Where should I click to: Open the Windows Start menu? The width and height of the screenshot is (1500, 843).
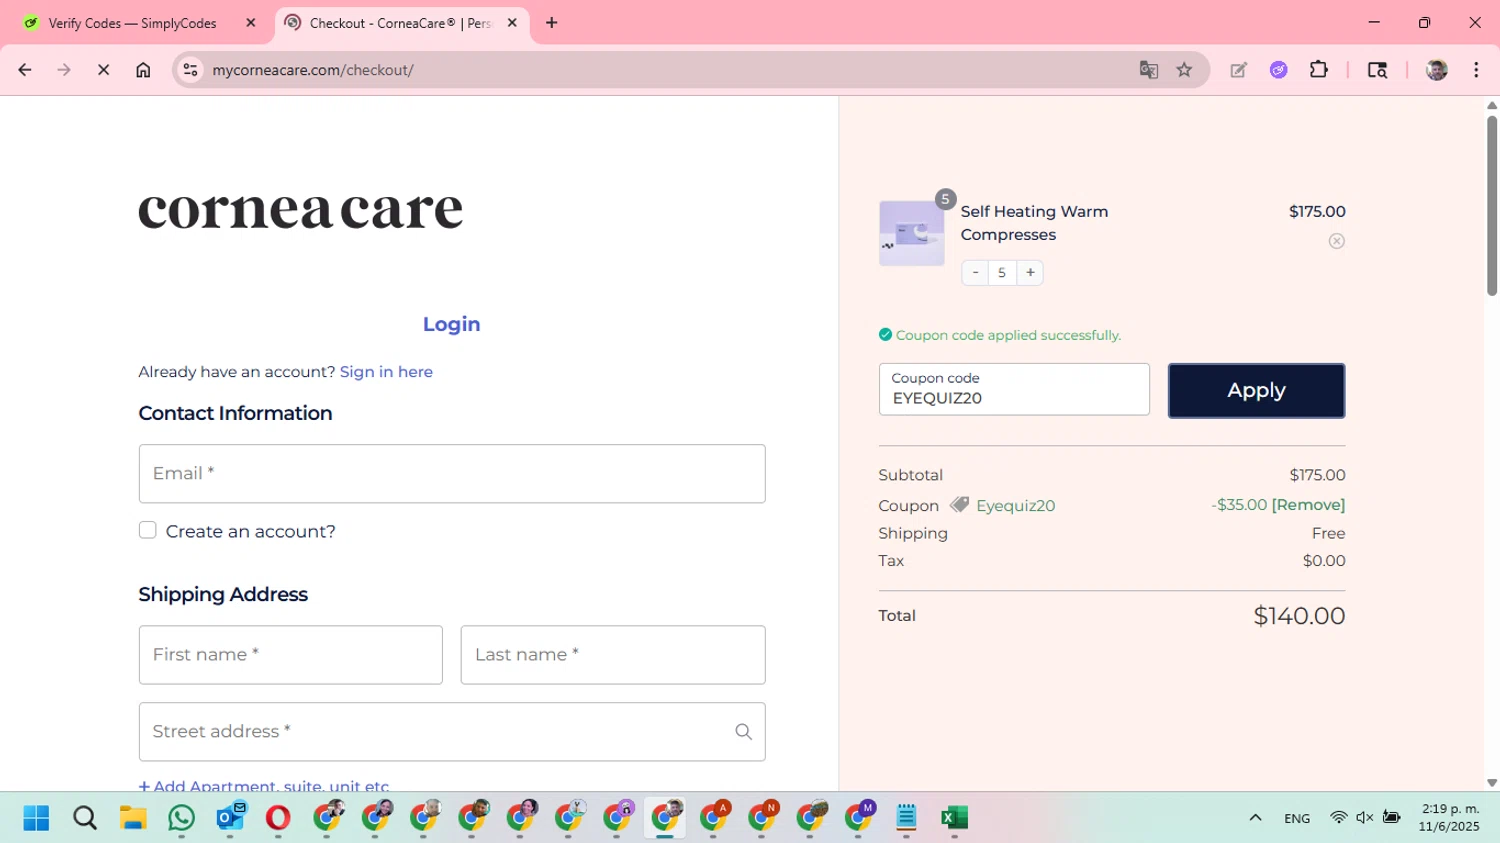click(x=36, y=818)
